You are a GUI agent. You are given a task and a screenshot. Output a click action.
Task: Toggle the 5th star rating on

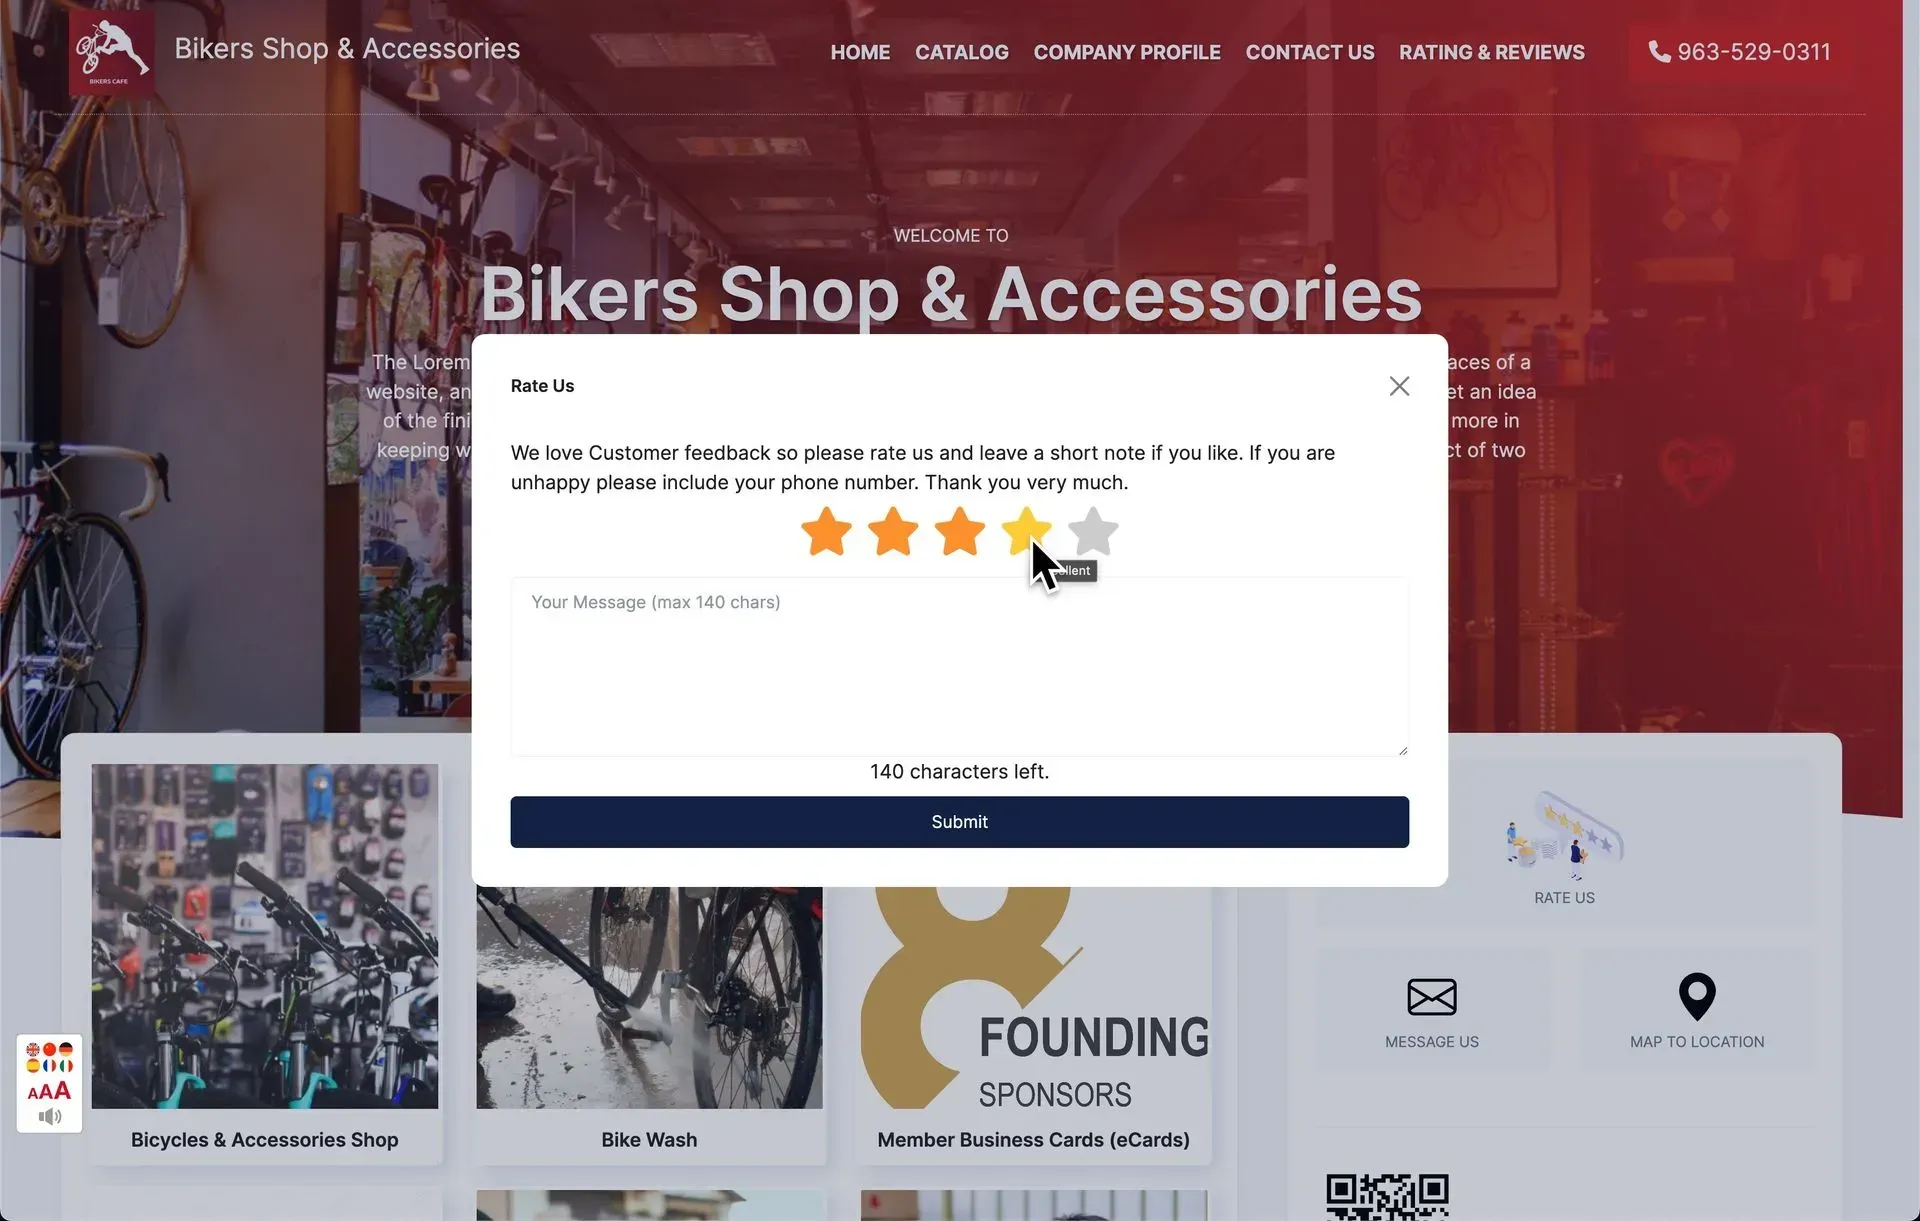1092,530
